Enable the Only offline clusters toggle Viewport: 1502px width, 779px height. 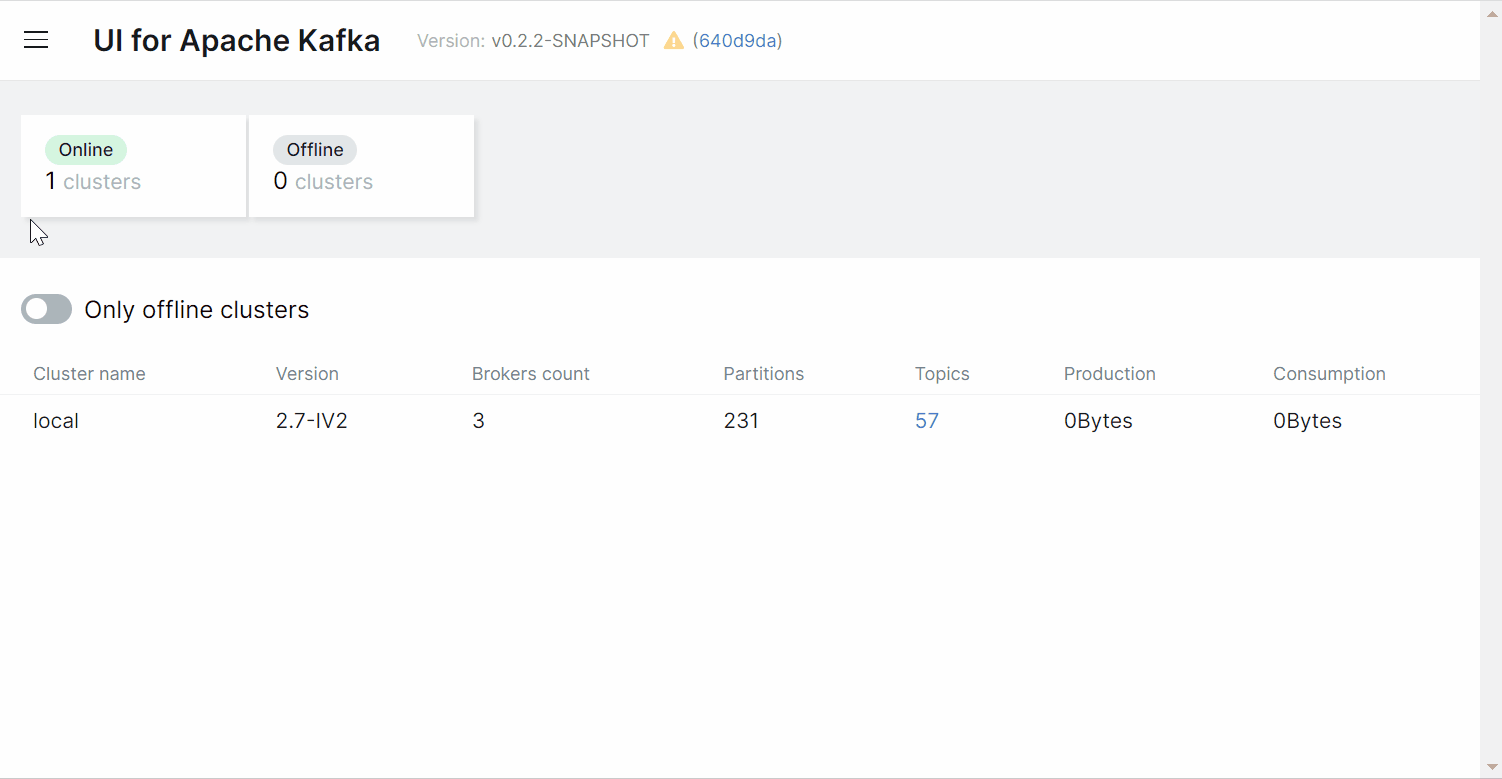46,309
